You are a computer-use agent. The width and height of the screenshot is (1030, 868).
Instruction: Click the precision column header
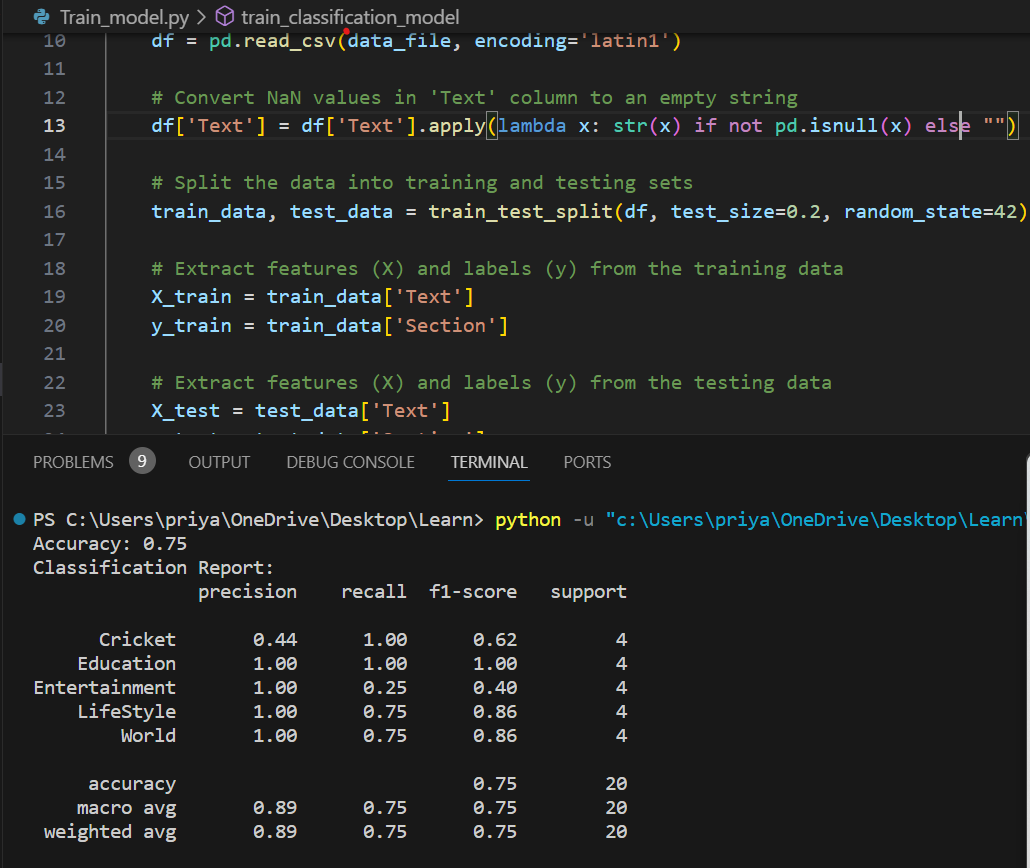pos(247,592)
